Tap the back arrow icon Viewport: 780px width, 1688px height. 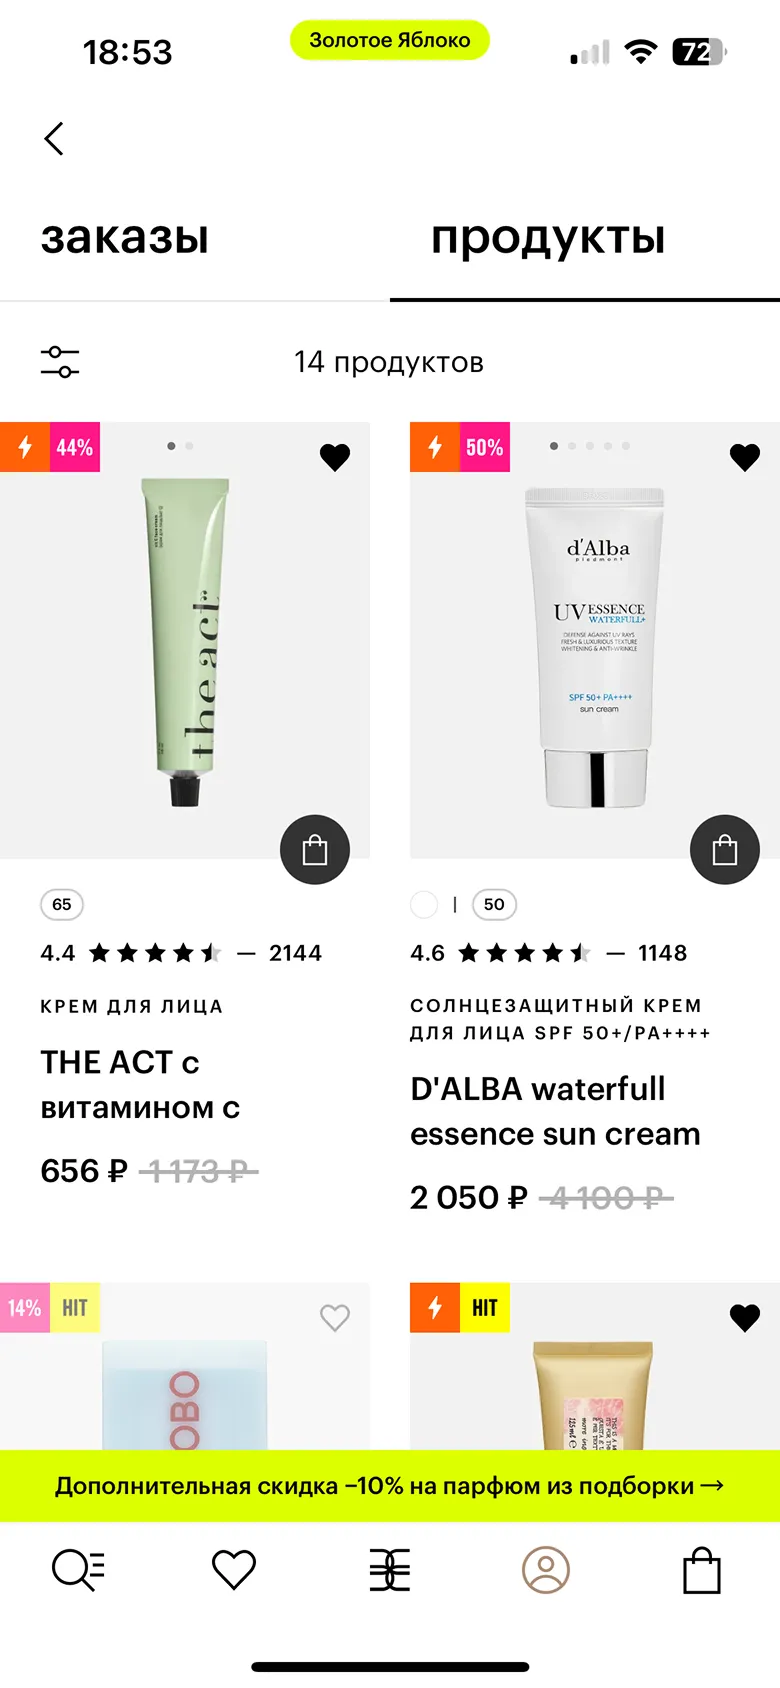(54, 139)
